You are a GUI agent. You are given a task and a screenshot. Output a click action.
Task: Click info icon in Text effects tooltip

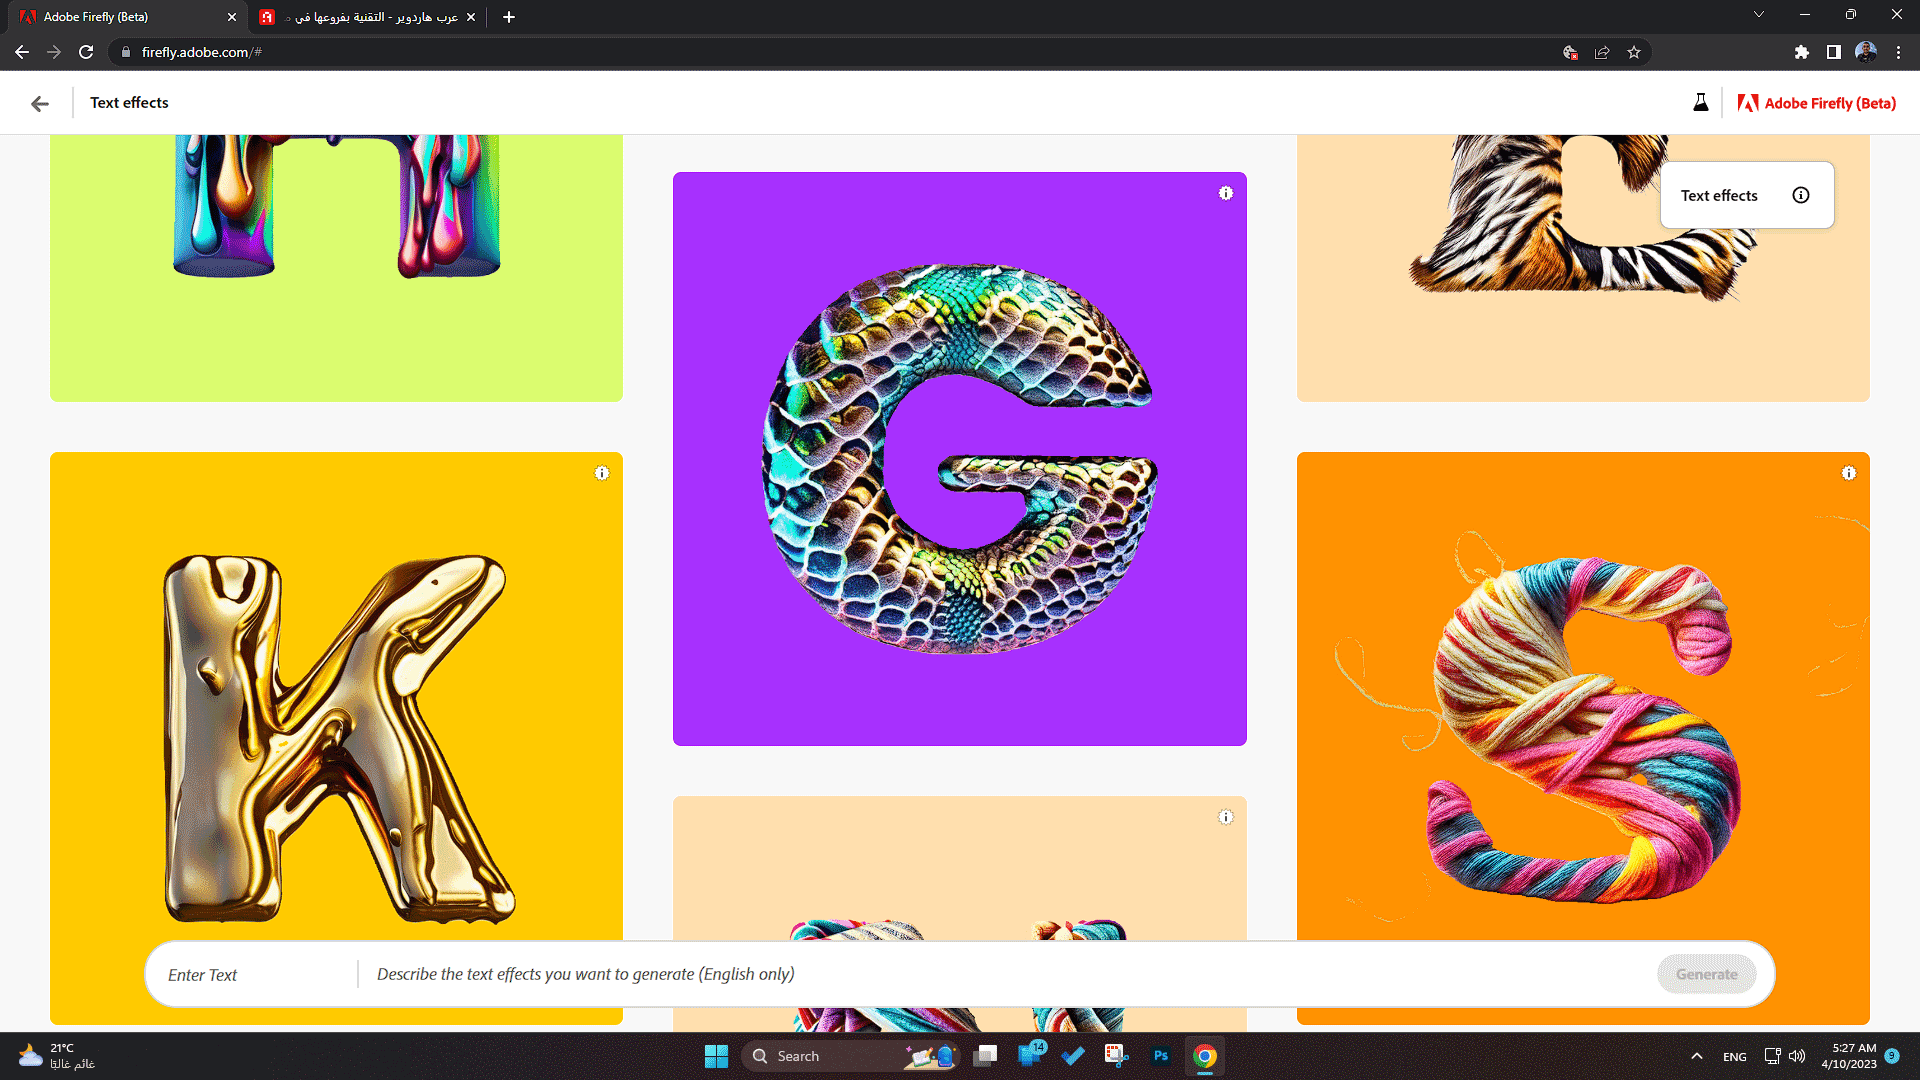click(1801, 195)
